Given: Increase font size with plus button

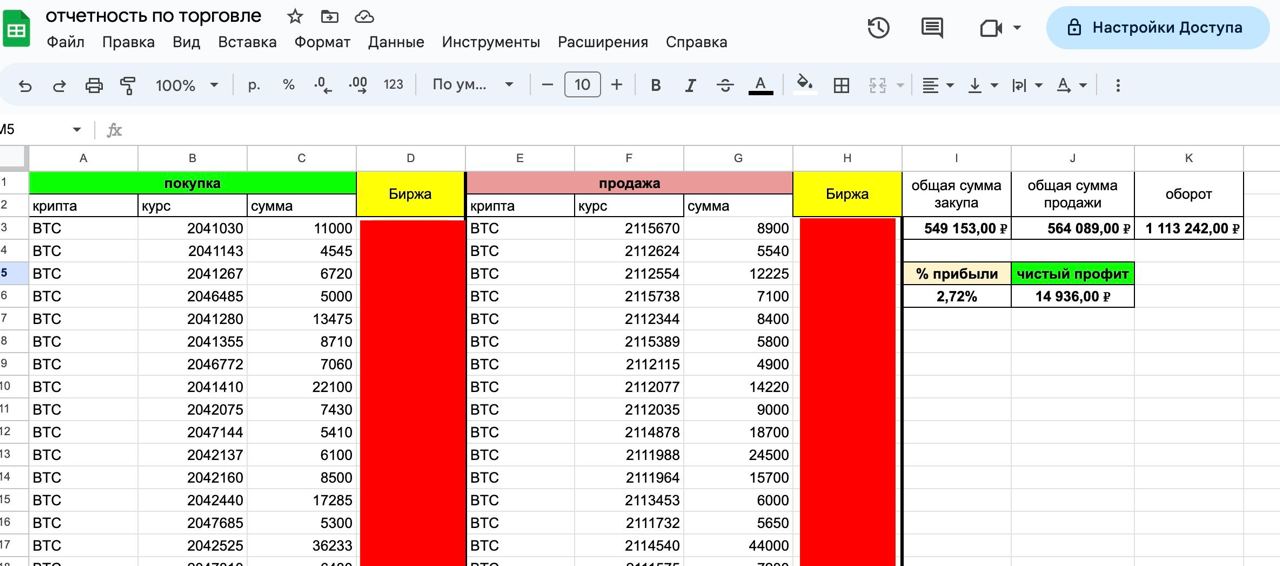Looking at the screenshot, I should pos(616,85).
